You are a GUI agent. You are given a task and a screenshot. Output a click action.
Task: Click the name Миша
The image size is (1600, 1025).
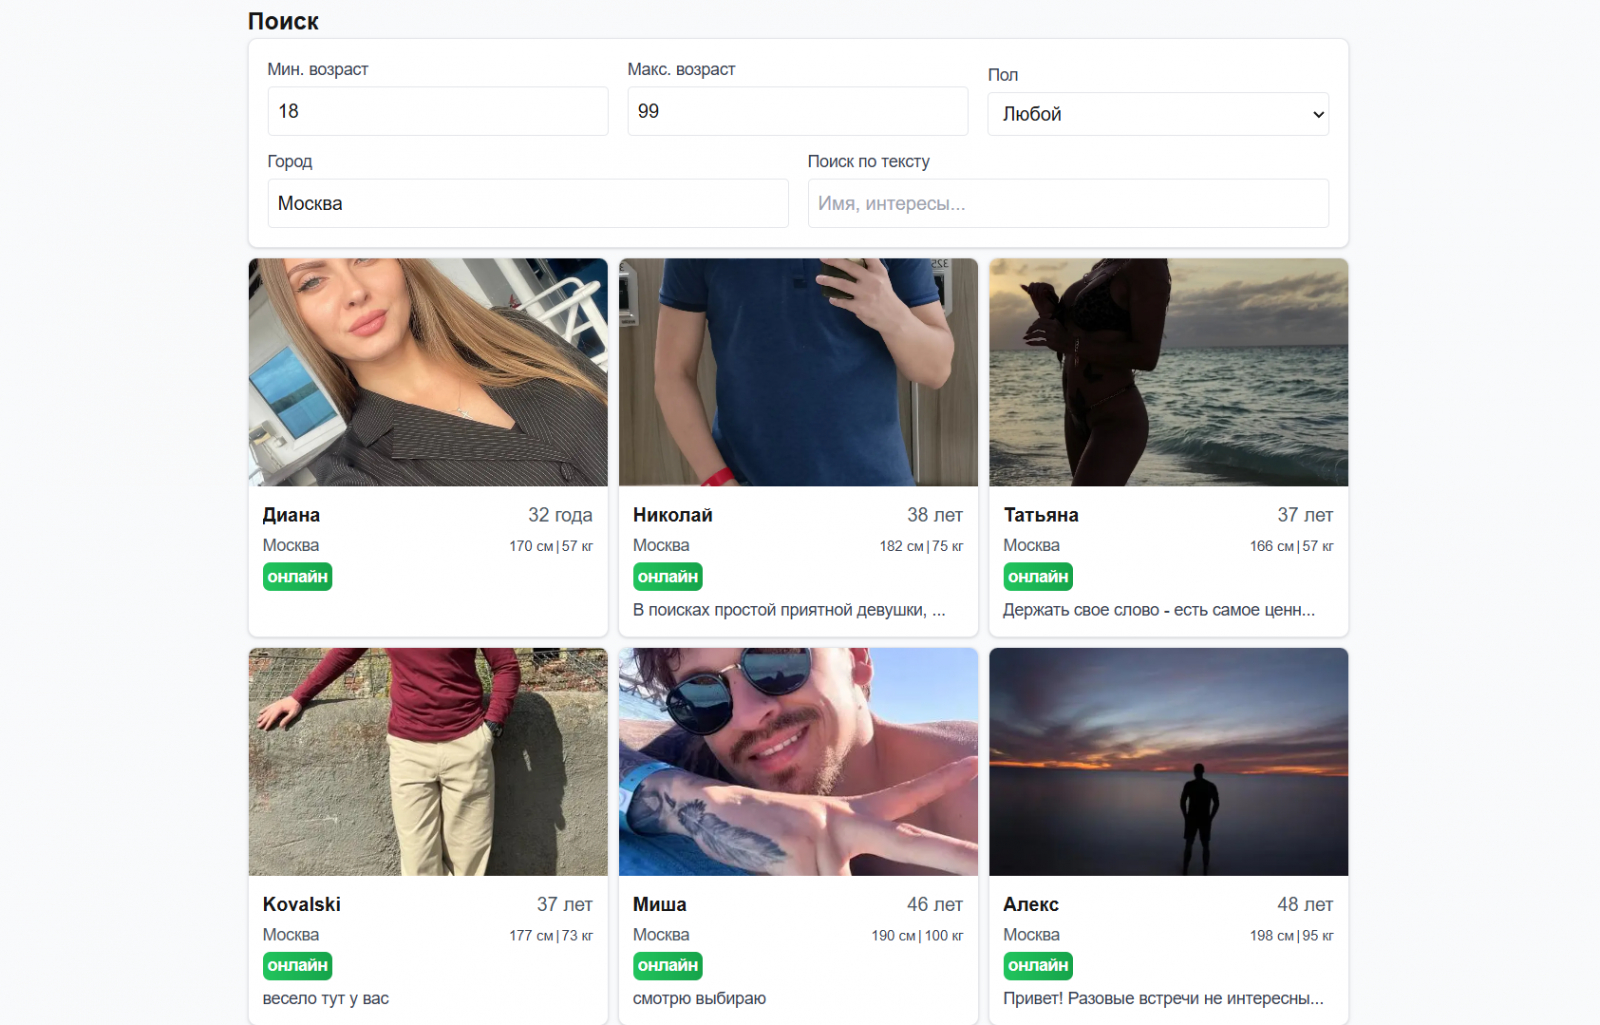pyautogui.click(x=659, y=904)
